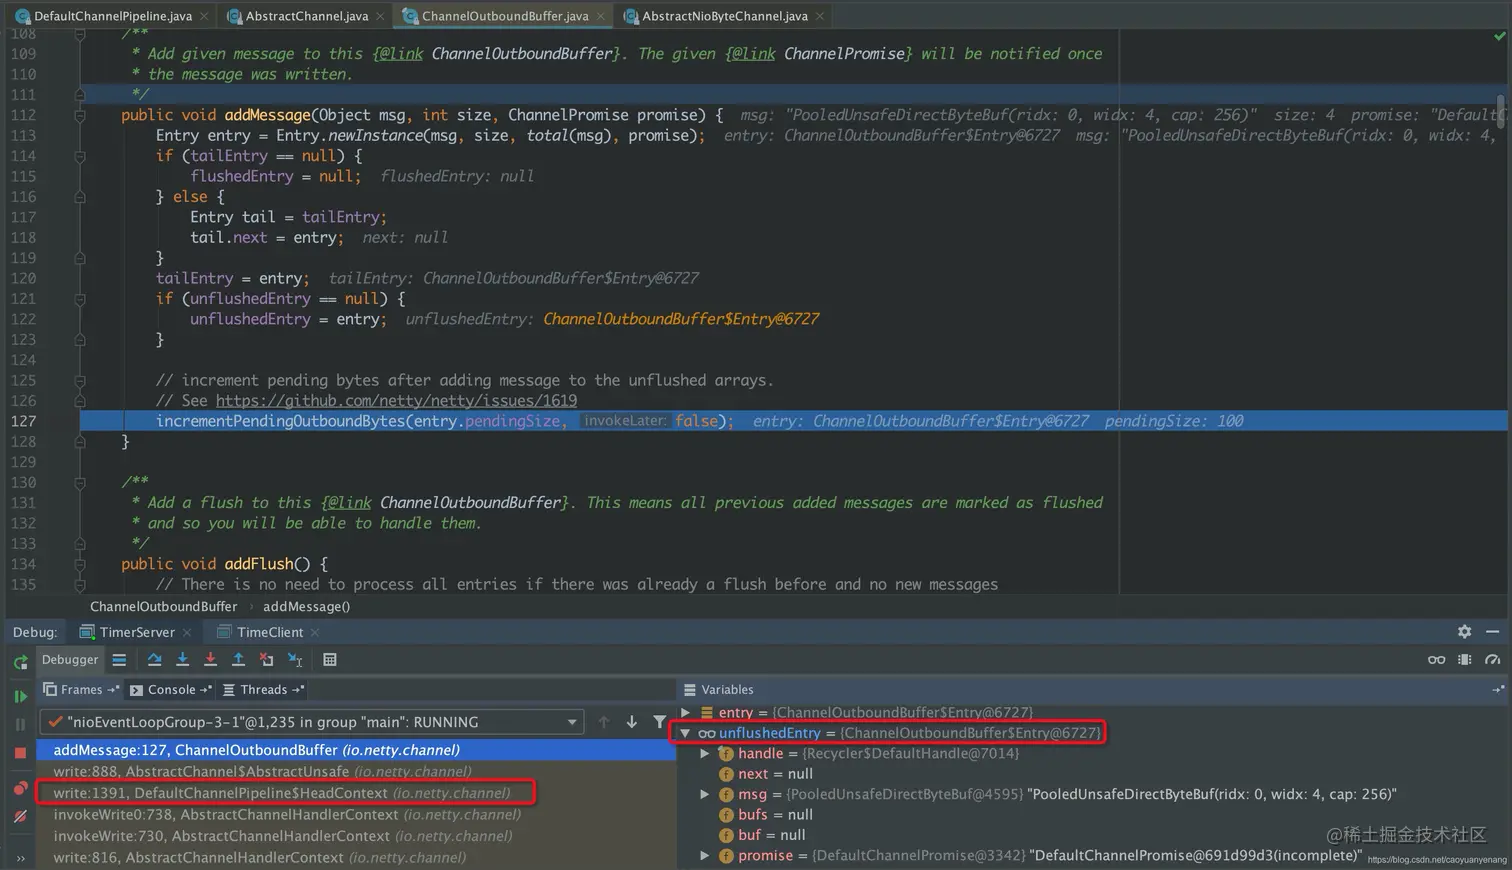Click the Drop Frame icon
The width and height of the screenshot is (1512, 870).
tap(266, 660)
